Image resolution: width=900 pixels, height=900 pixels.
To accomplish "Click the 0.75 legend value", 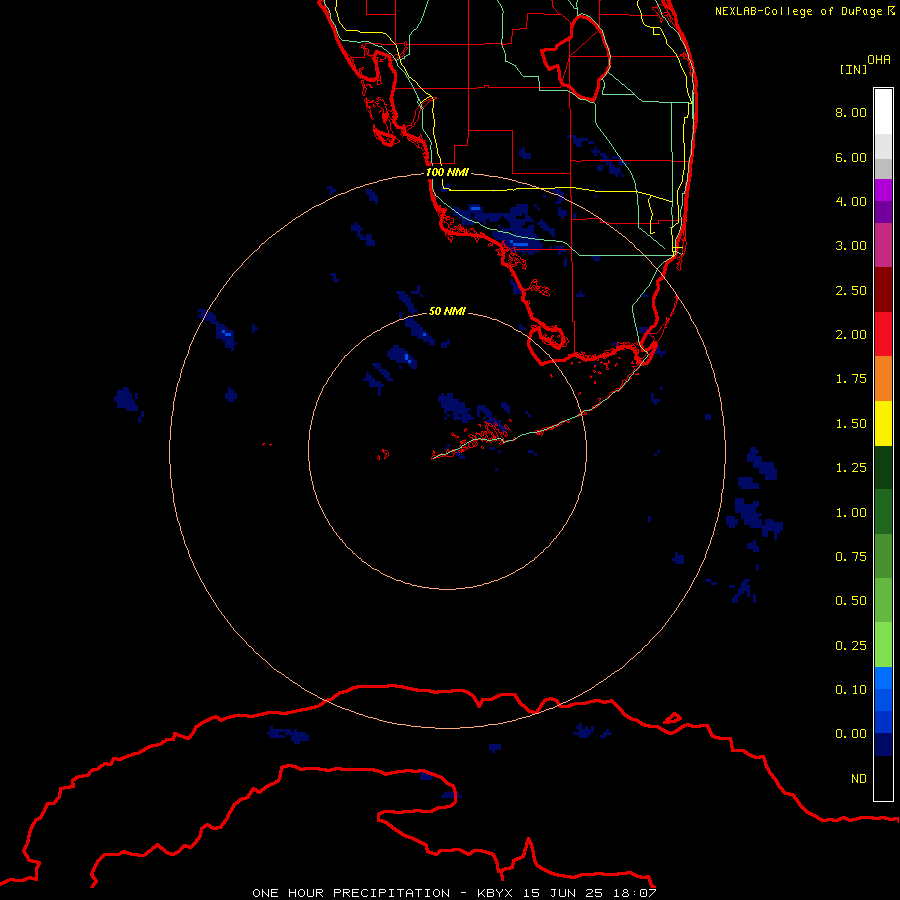I will click(851, 557).
